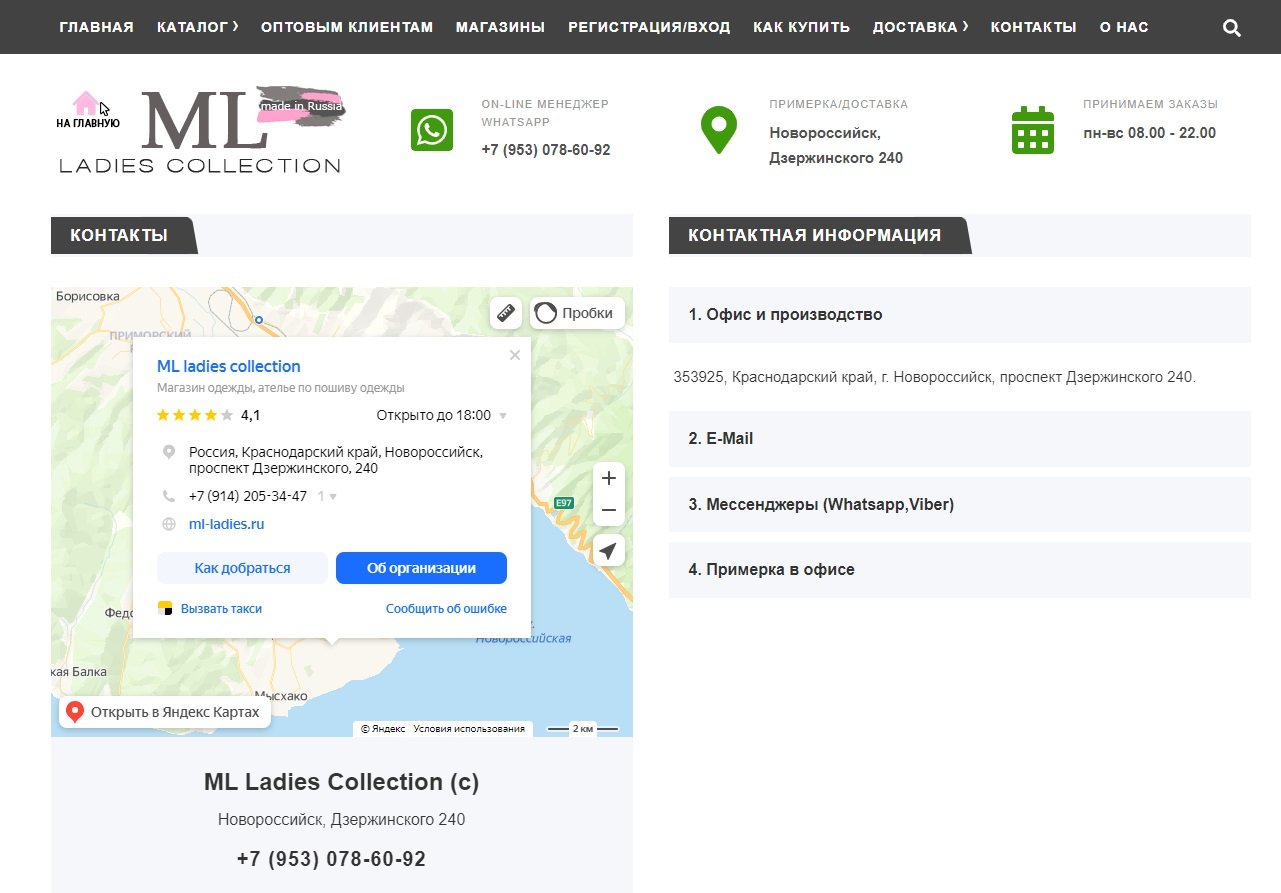
Task: Click the map scale bar '2 км'
Action: [583, 729]
